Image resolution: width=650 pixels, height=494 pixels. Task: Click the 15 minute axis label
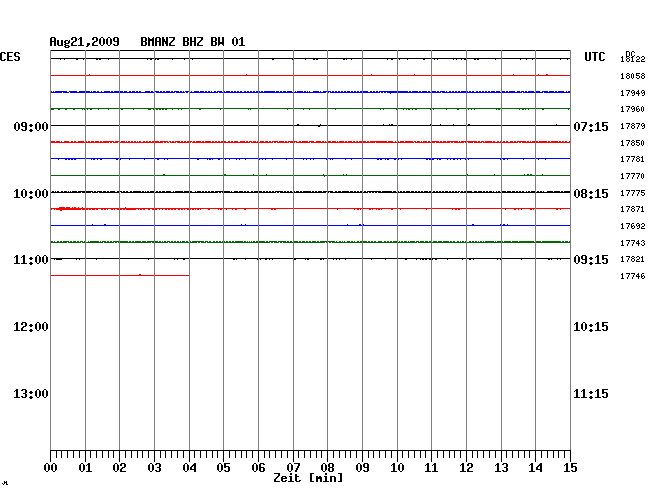click(570, 468)
